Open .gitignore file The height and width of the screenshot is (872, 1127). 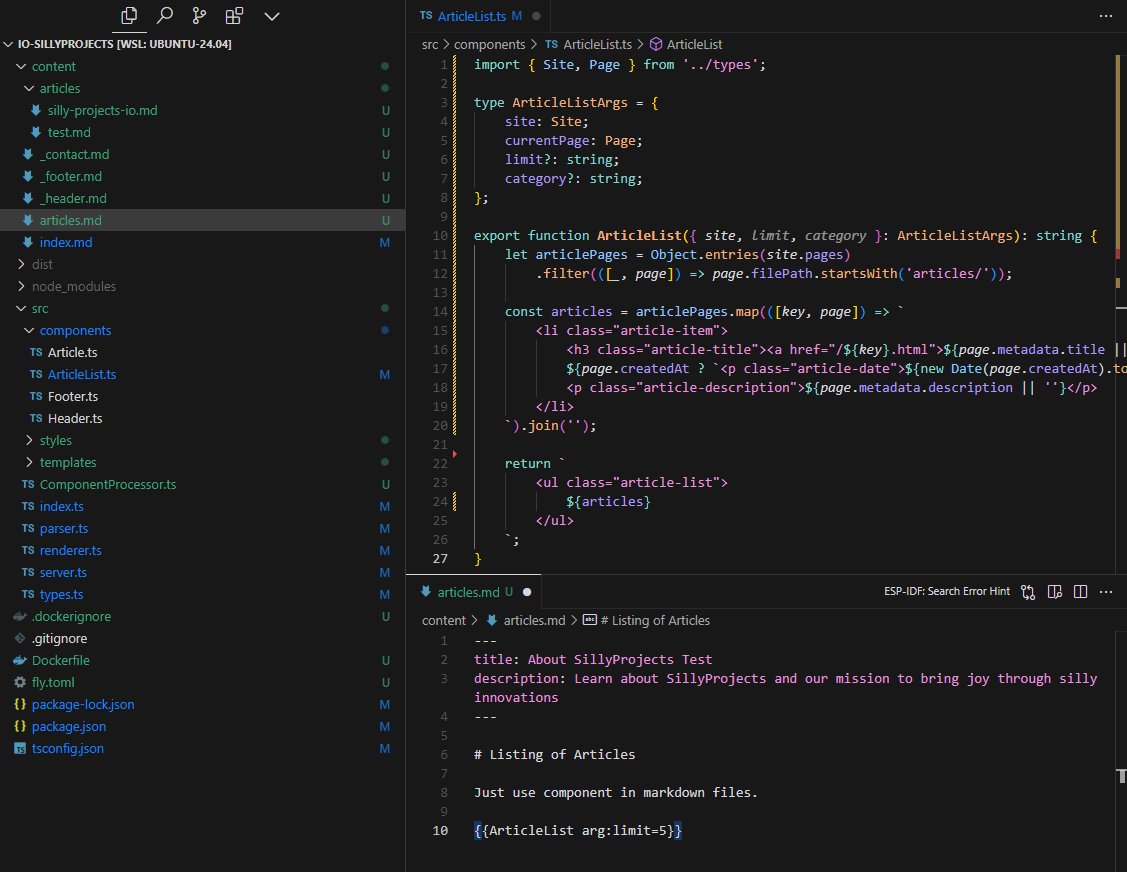pyautogui.click(x=203, y=638)
